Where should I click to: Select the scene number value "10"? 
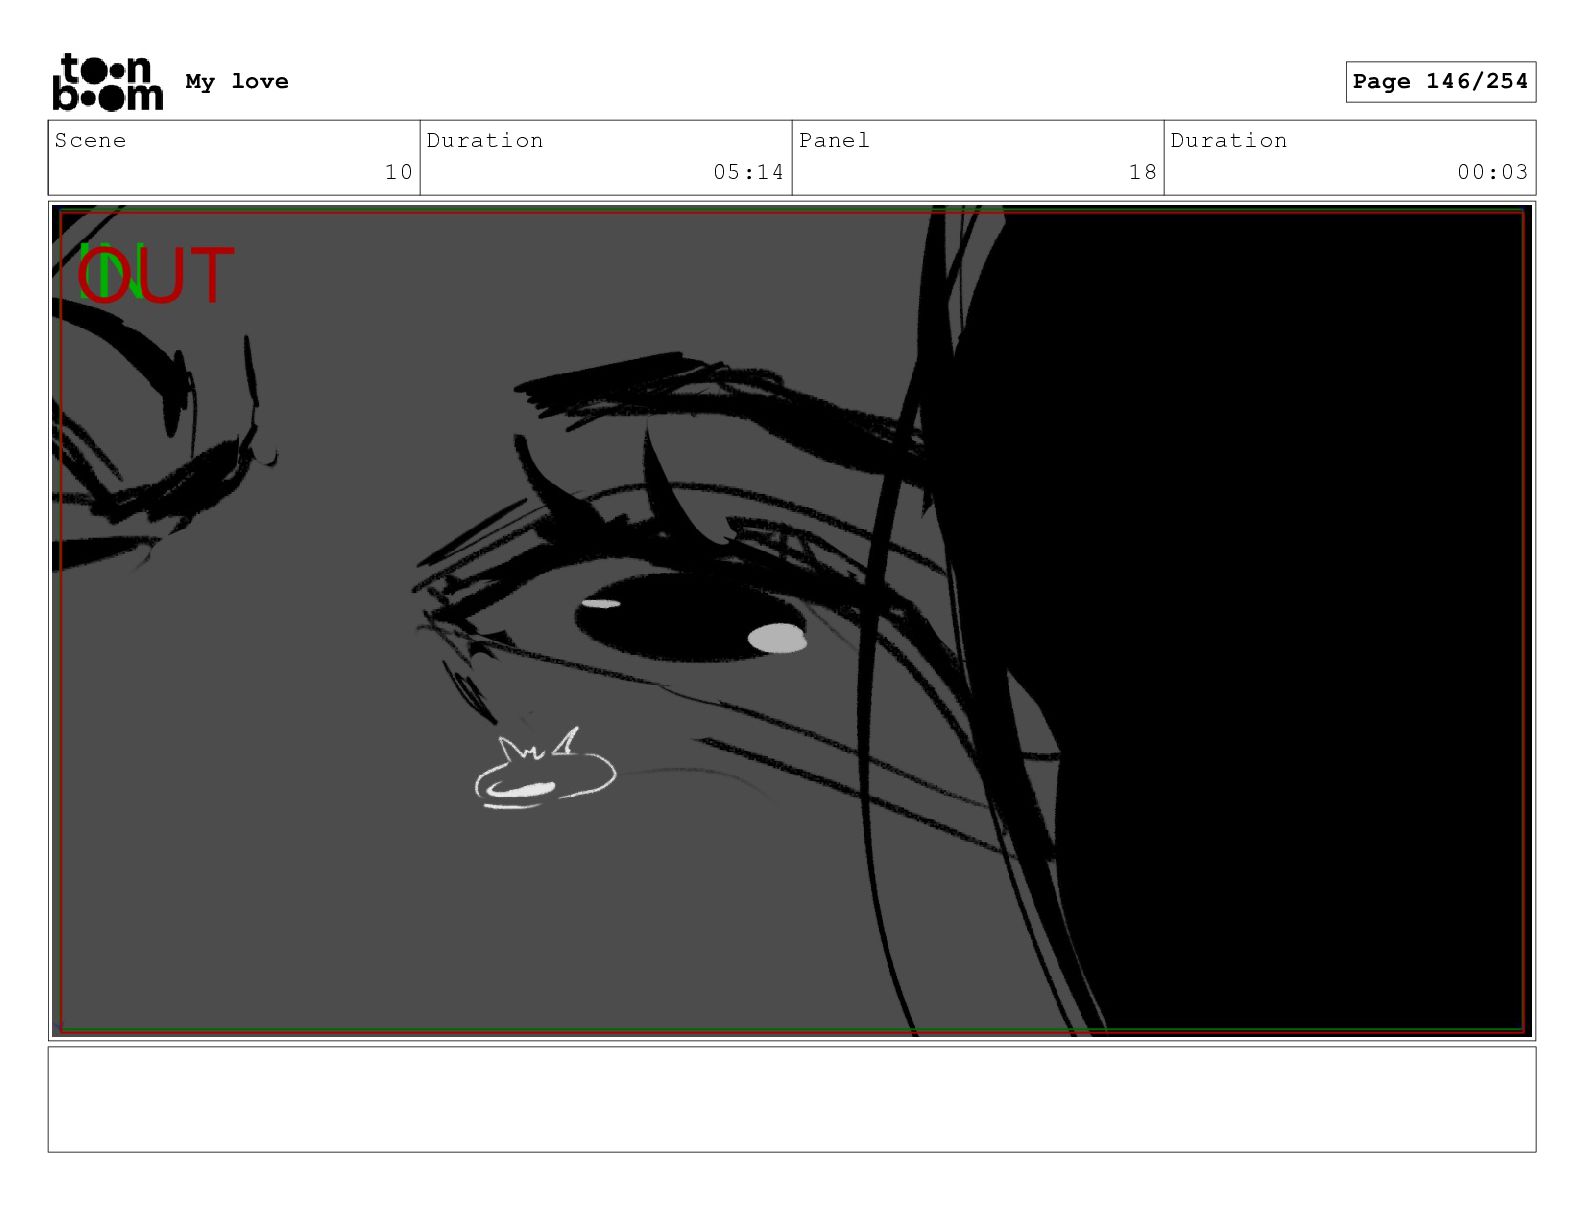click(x=399, y=172)
